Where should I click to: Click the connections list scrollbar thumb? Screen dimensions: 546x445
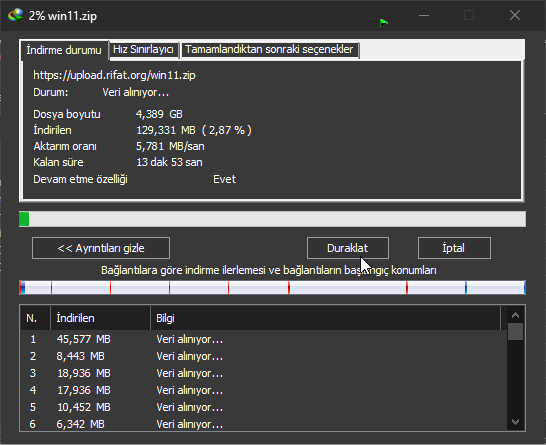pos(515,331)
